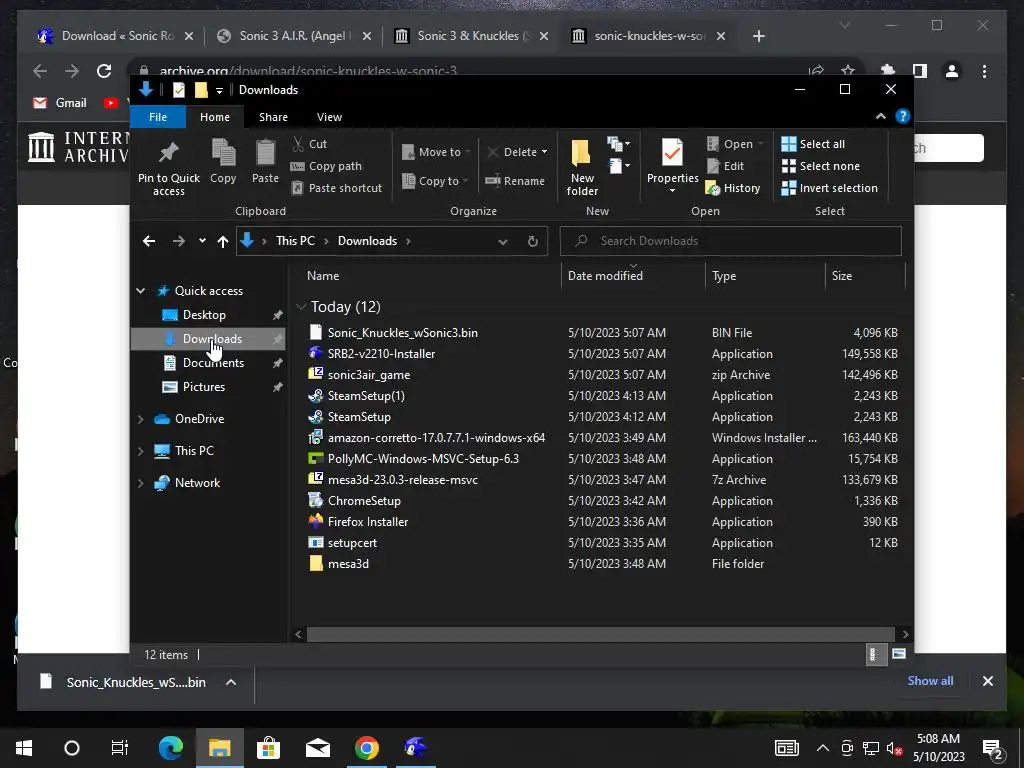Switch to details view in status bar
The image size is (1024, 768).
[x=875, y=654]
